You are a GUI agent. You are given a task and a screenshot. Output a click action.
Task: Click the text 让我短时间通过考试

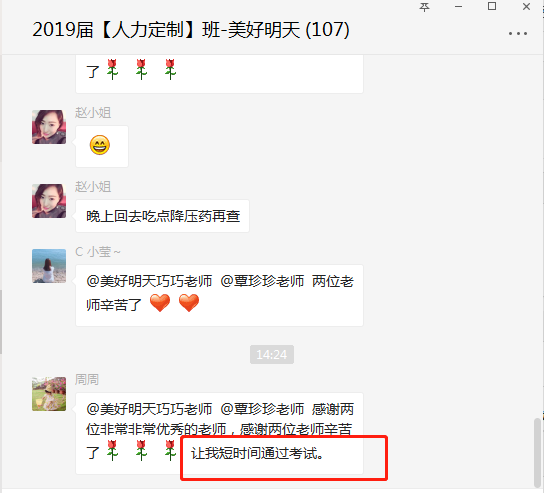(x=257, y=453)
